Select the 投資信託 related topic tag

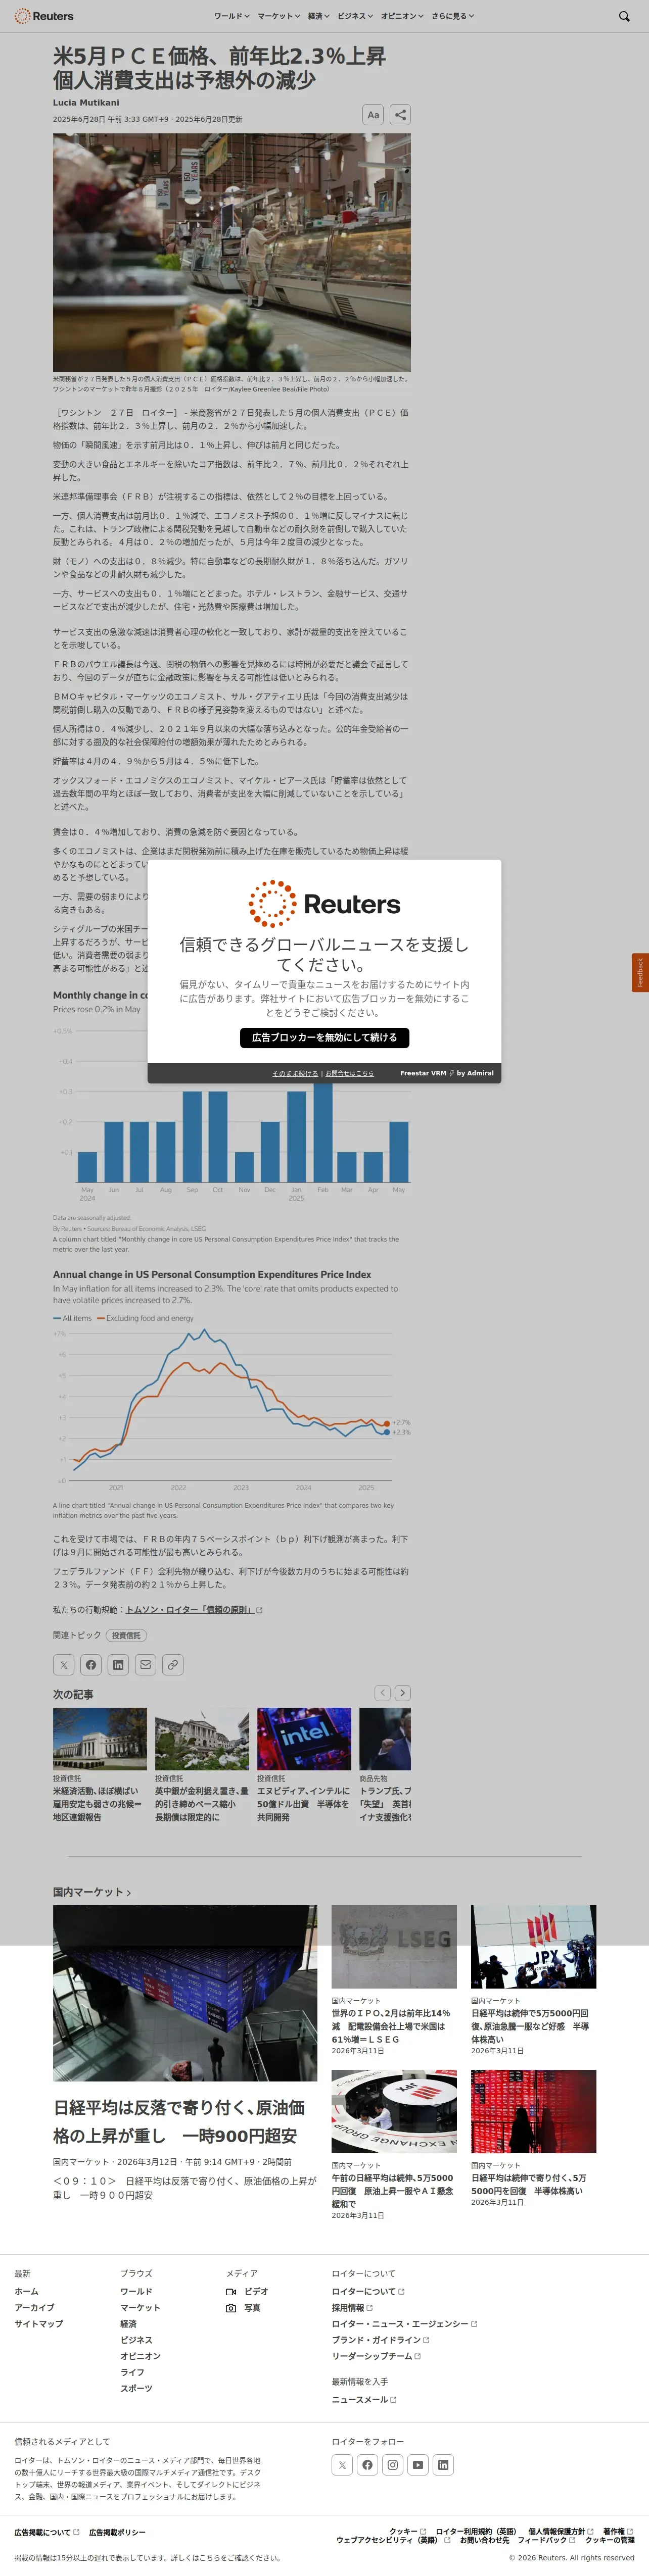pyautogui.click(x=127, y=1635)
